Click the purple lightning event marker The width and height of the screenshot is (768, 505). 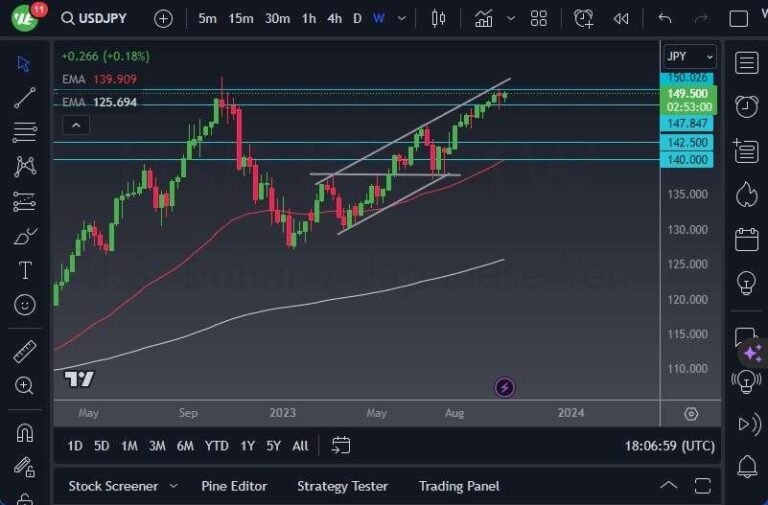pyautogui.click(x=504, y=387)
